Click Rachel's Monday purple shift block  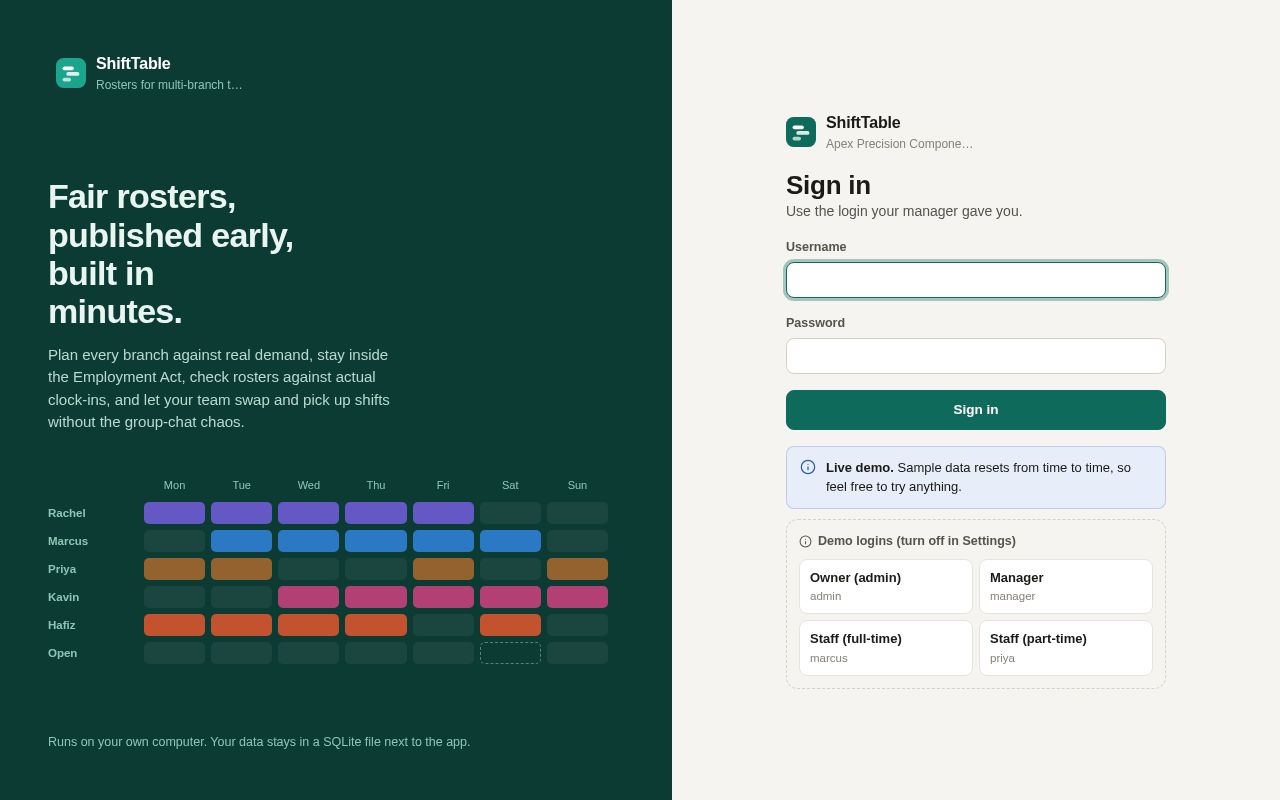175,513
